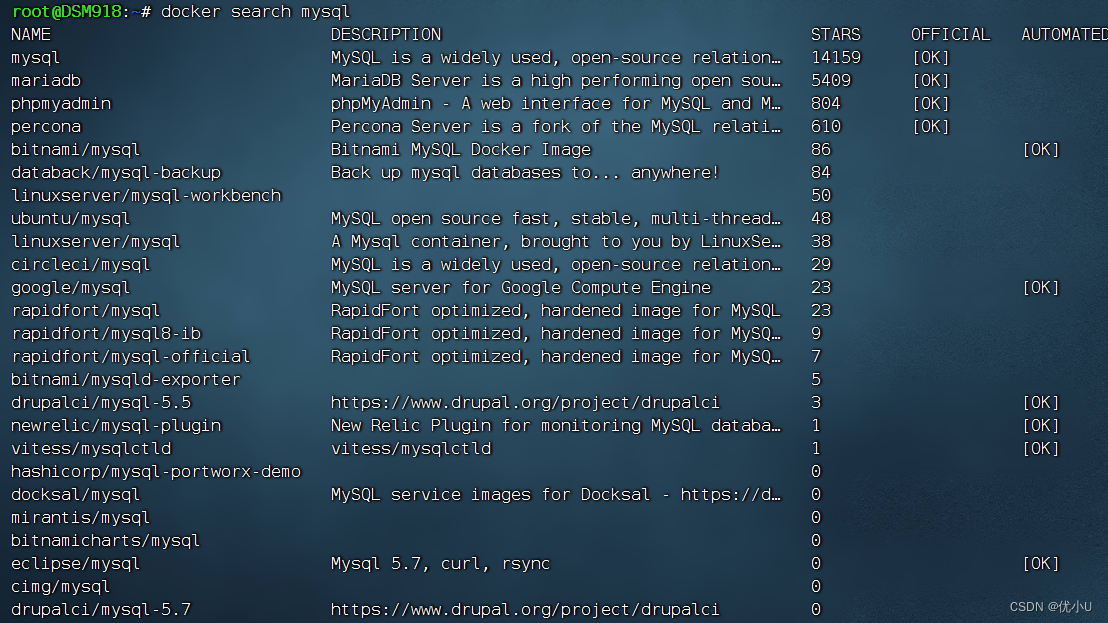Select the 'phpMyAdmin - A web interface' description
This screenshot has height=623, width=1108.
point(556,104)
